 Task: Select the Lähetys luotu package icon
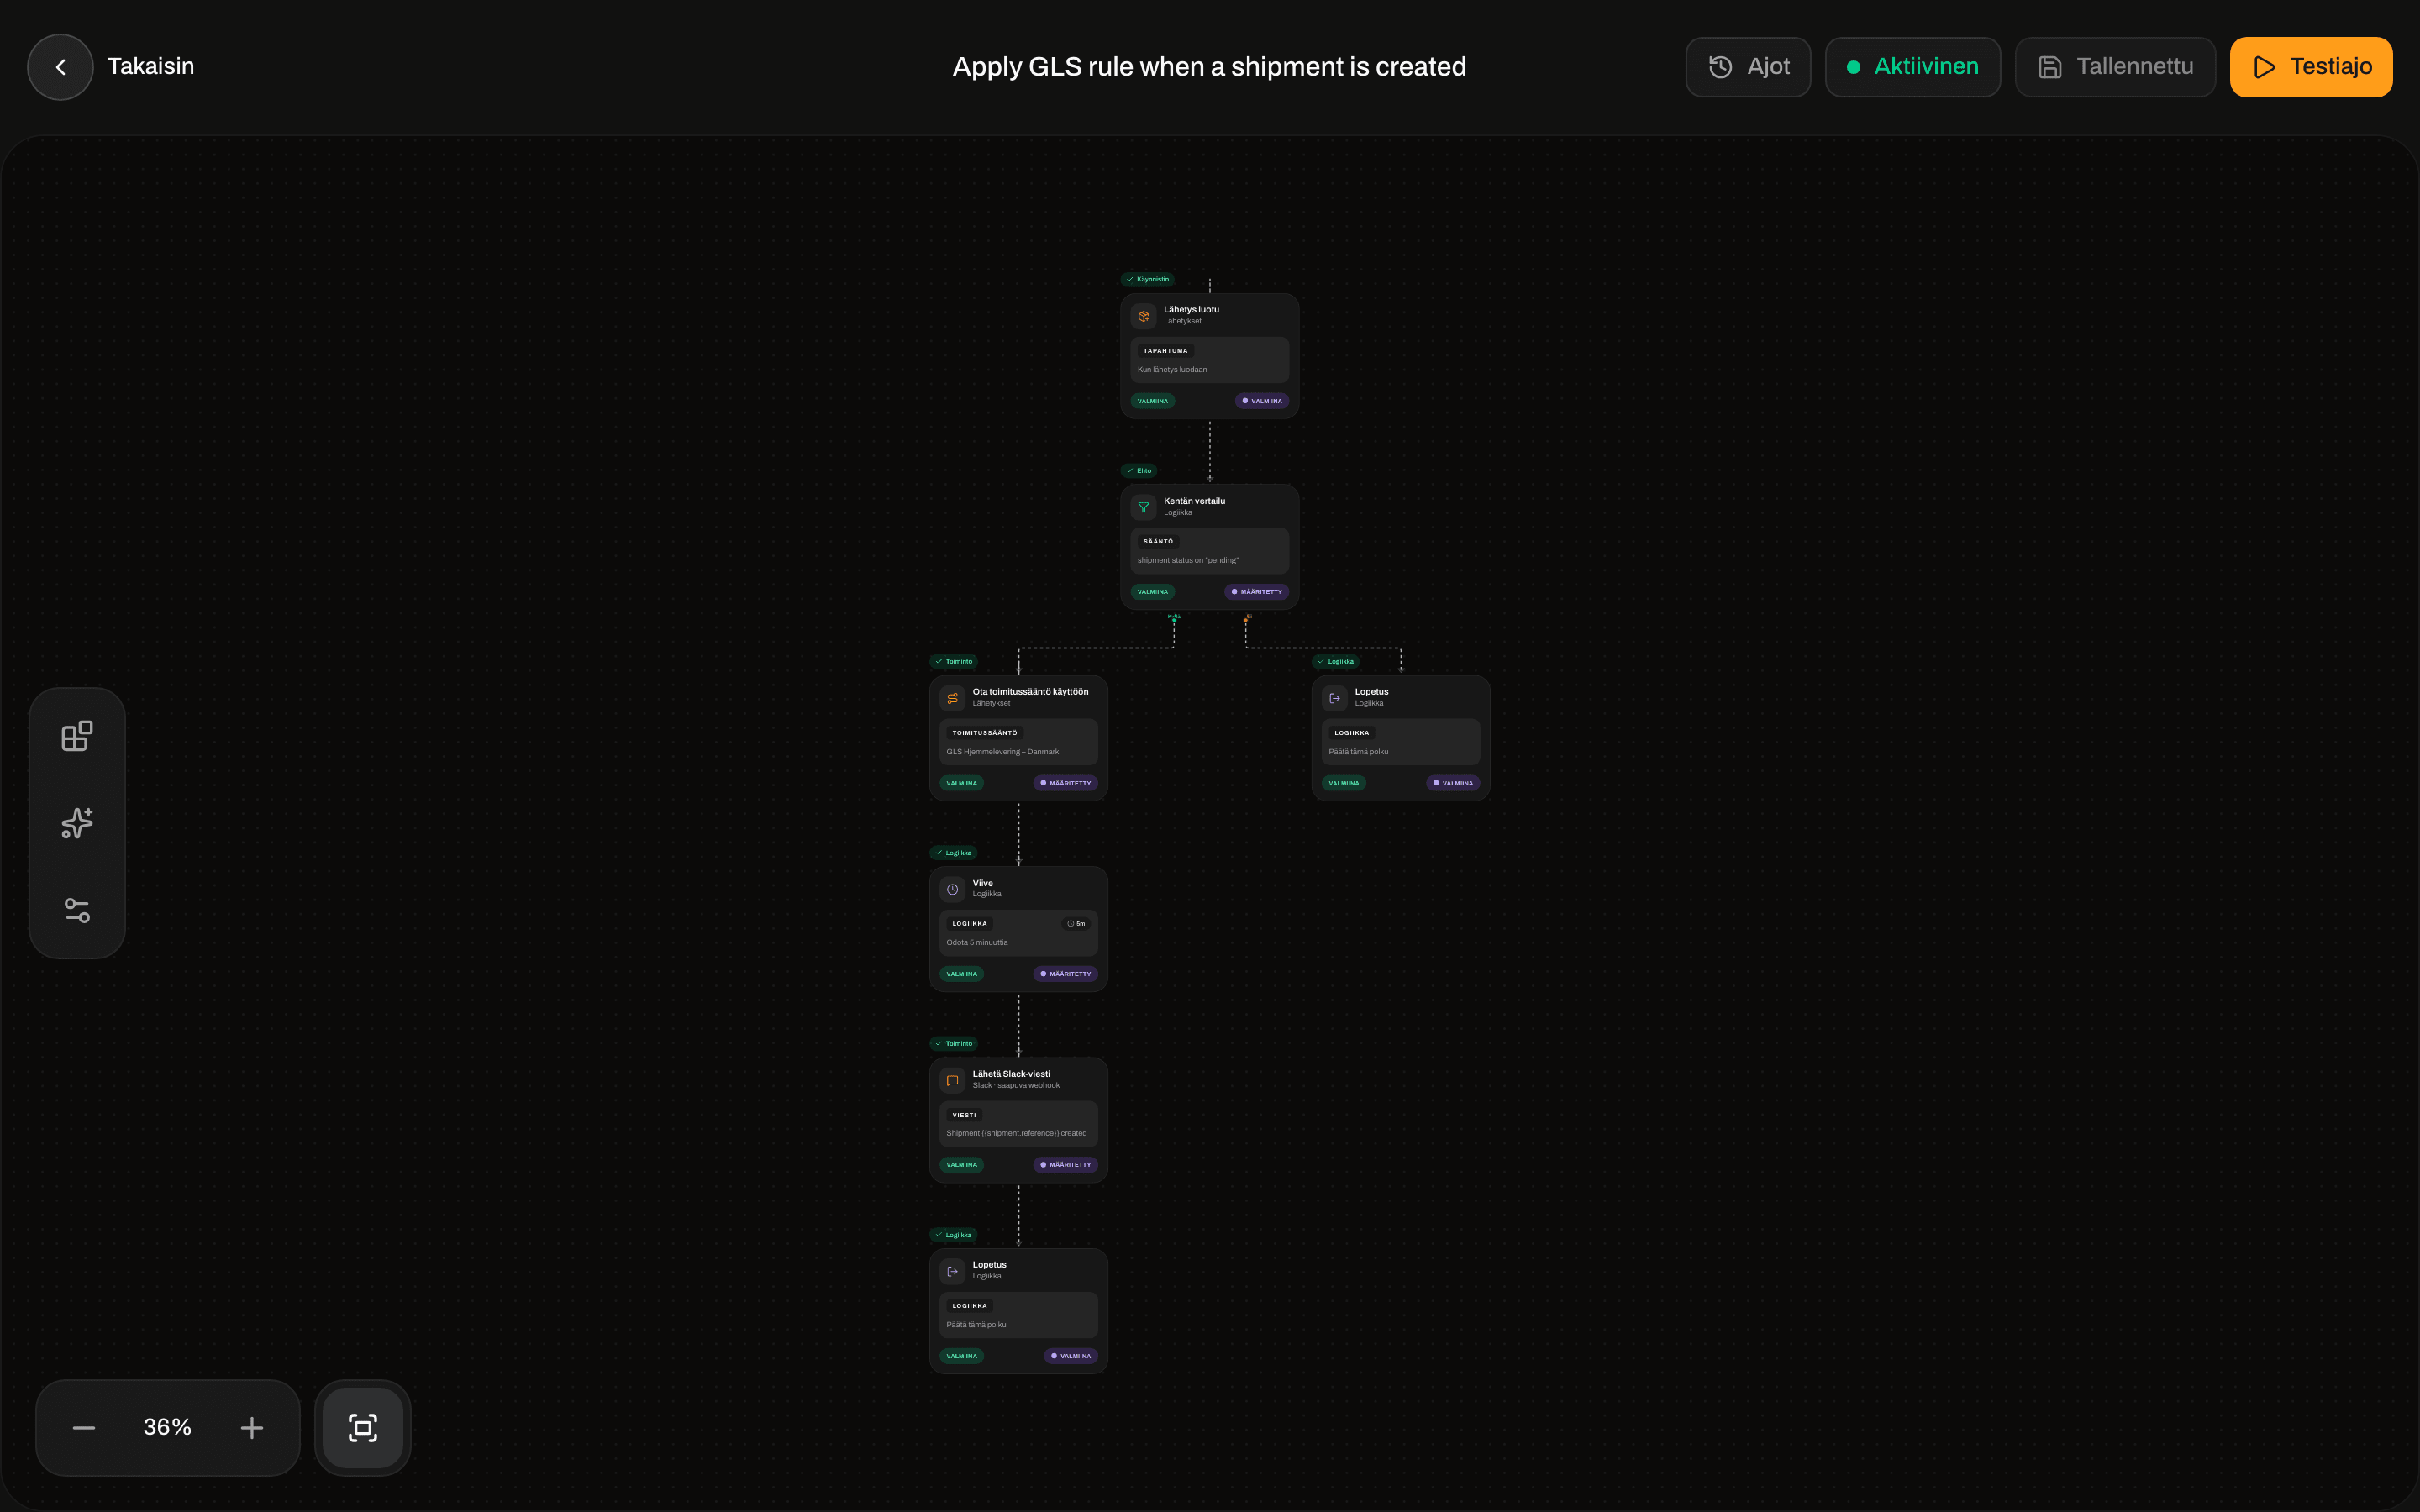point(1143,316)
